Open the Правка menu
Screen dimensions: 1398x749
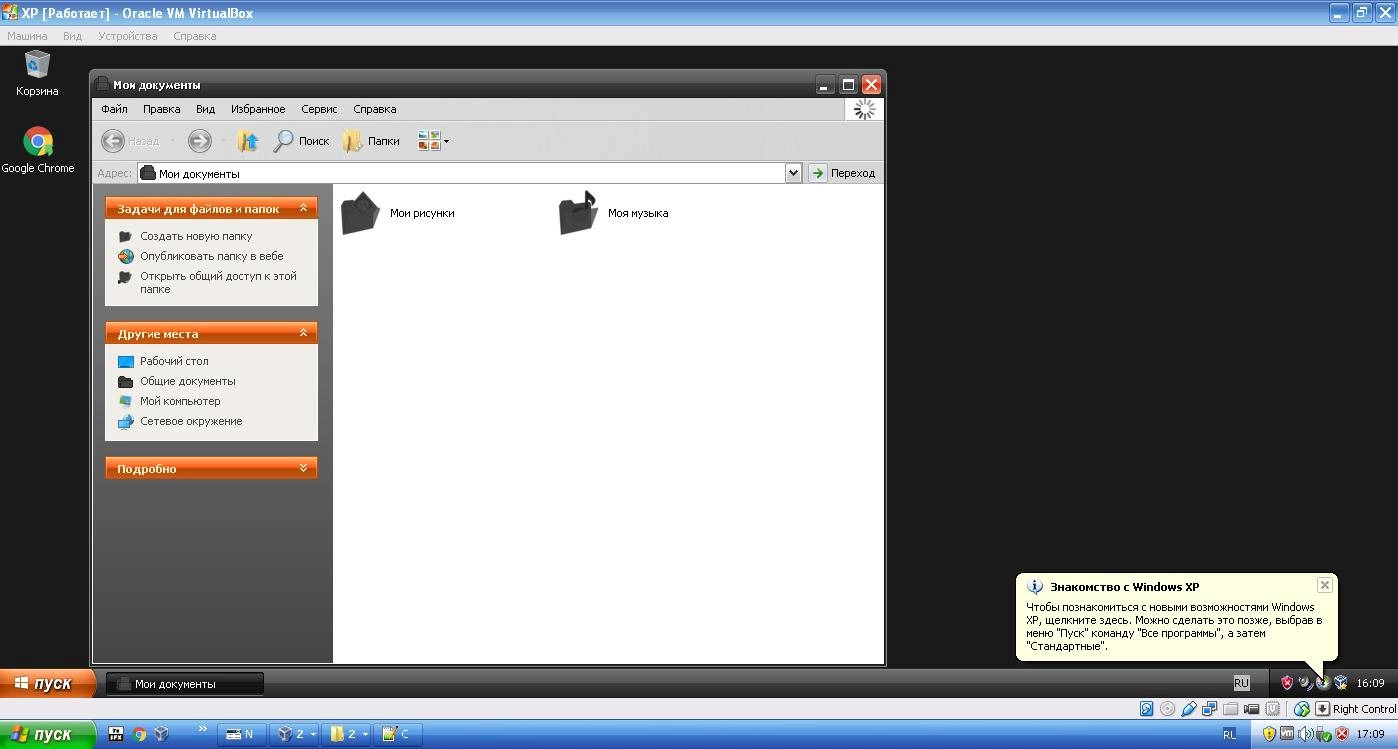tap(161, 109)
